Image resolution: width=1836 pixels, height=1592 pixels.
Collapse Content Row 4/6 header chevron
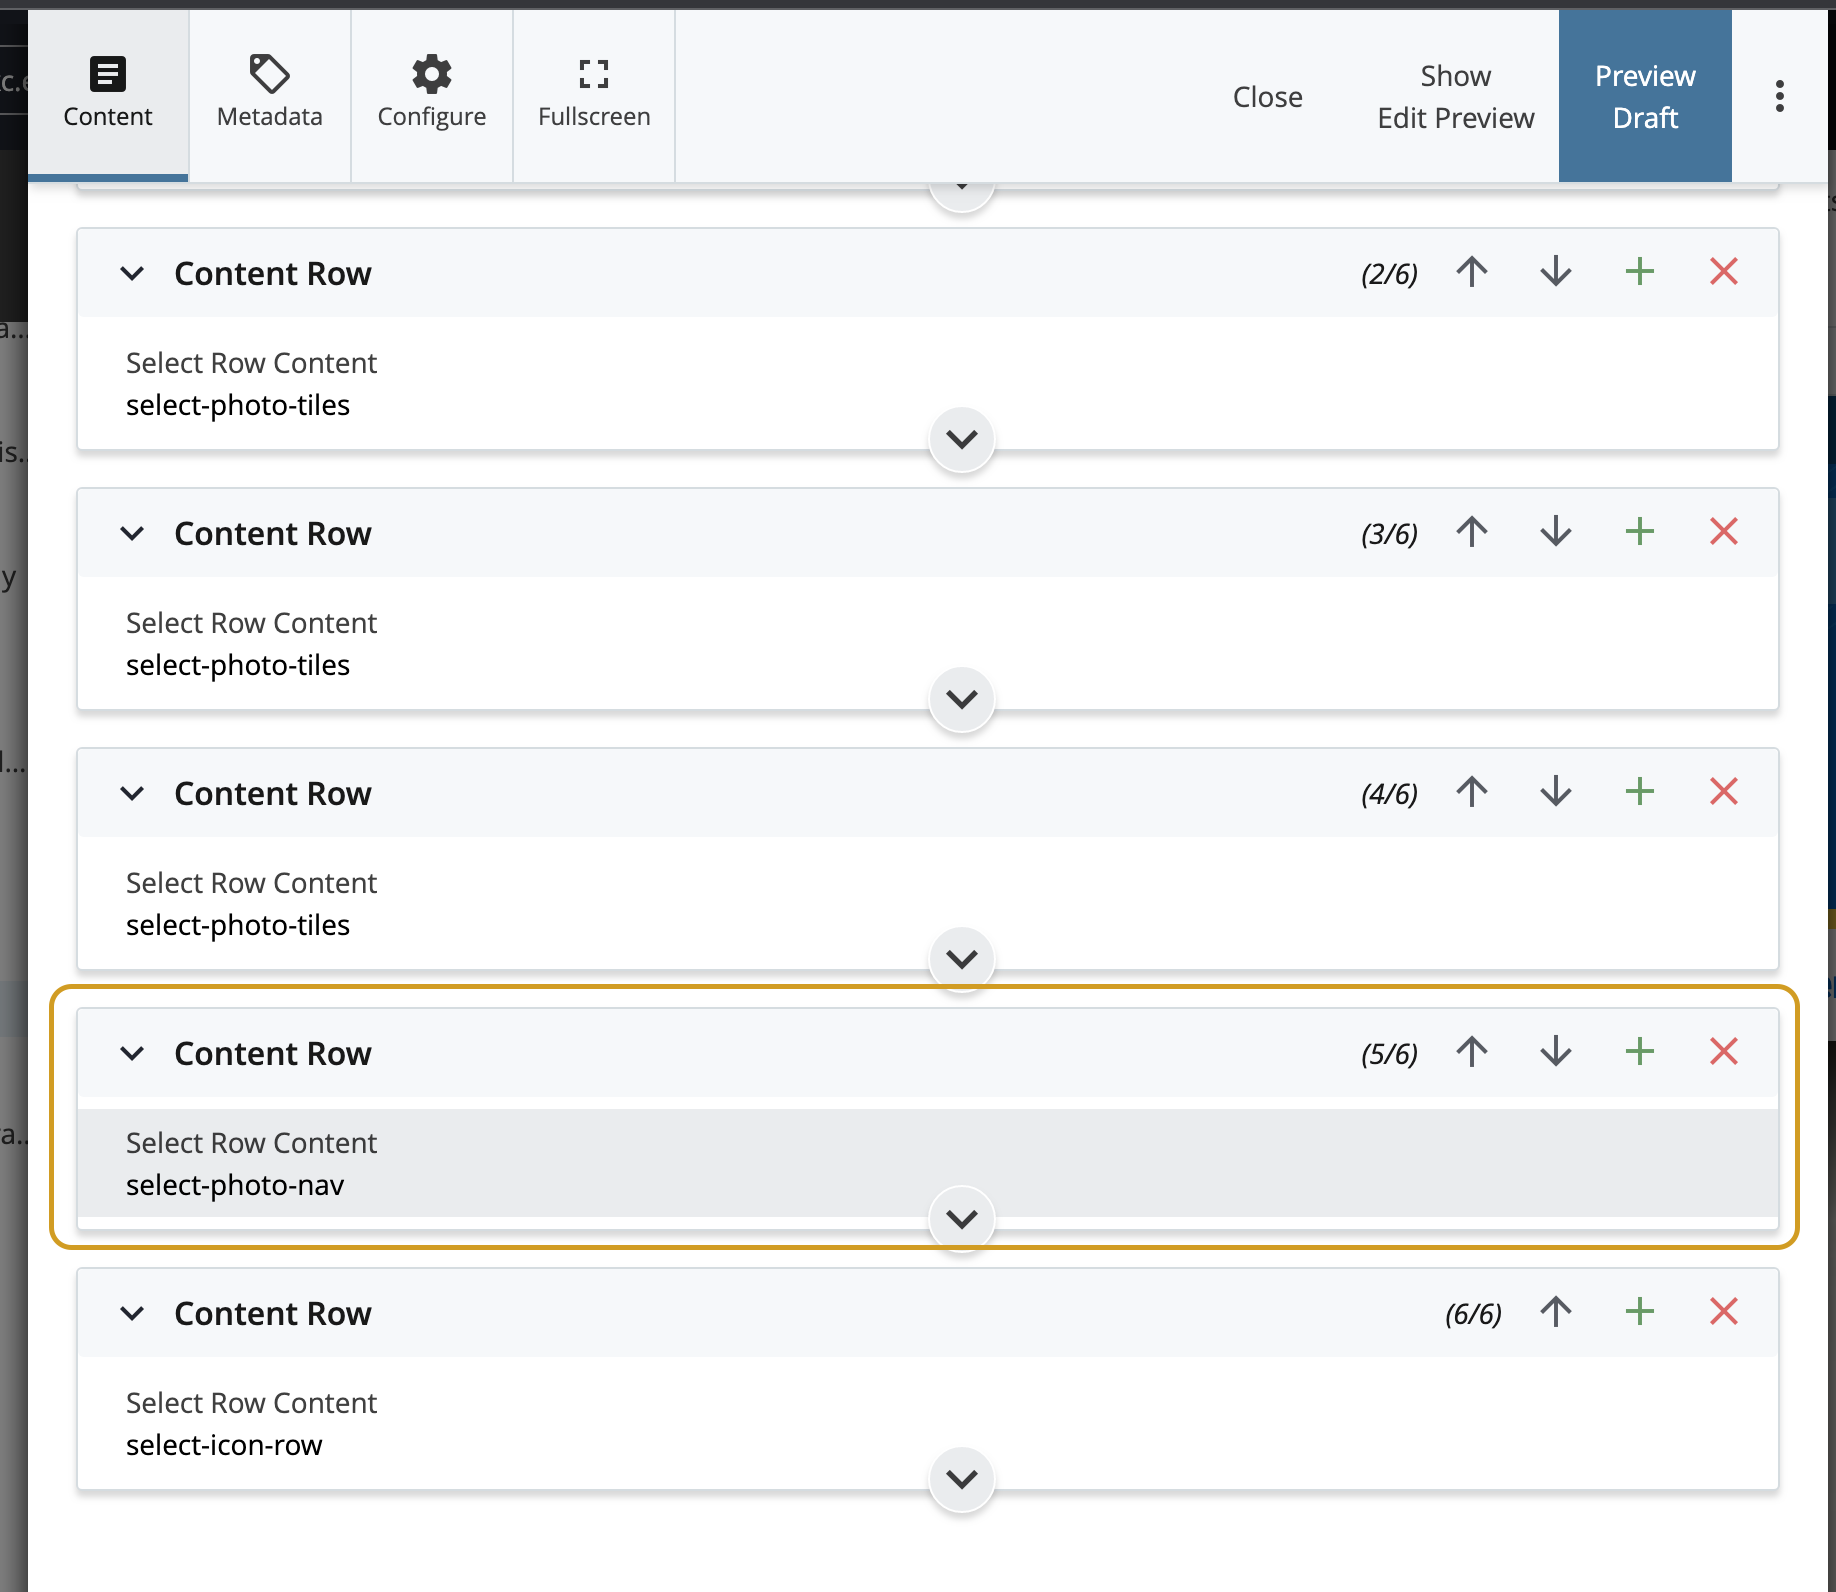pyautogui.click(x=132, y=793)
